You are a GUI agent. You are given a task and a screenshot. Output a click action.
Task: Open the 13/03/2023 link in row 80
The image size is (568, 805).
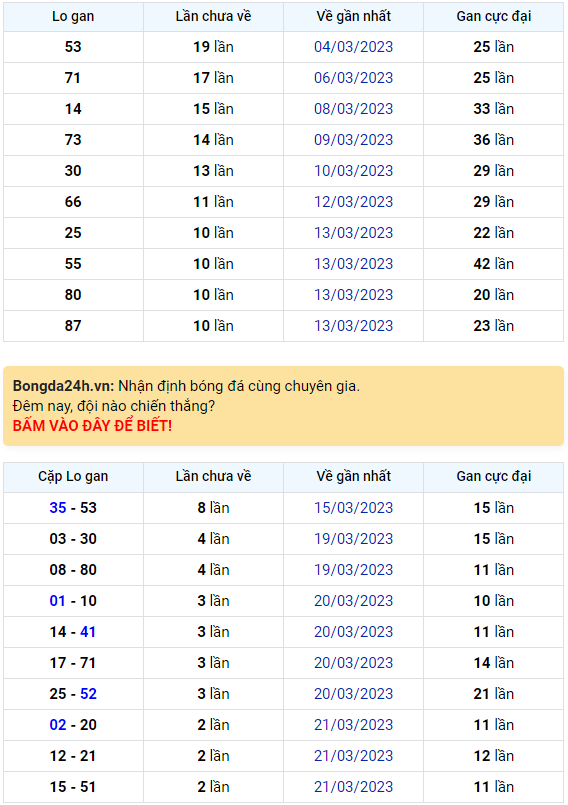click(353, 295)
